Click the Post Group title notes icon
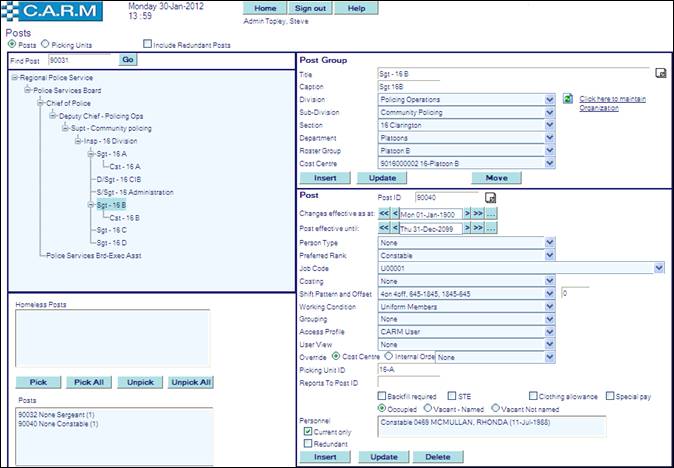The image size is (674, 468). pyautogui.click(x=660, y=74)
